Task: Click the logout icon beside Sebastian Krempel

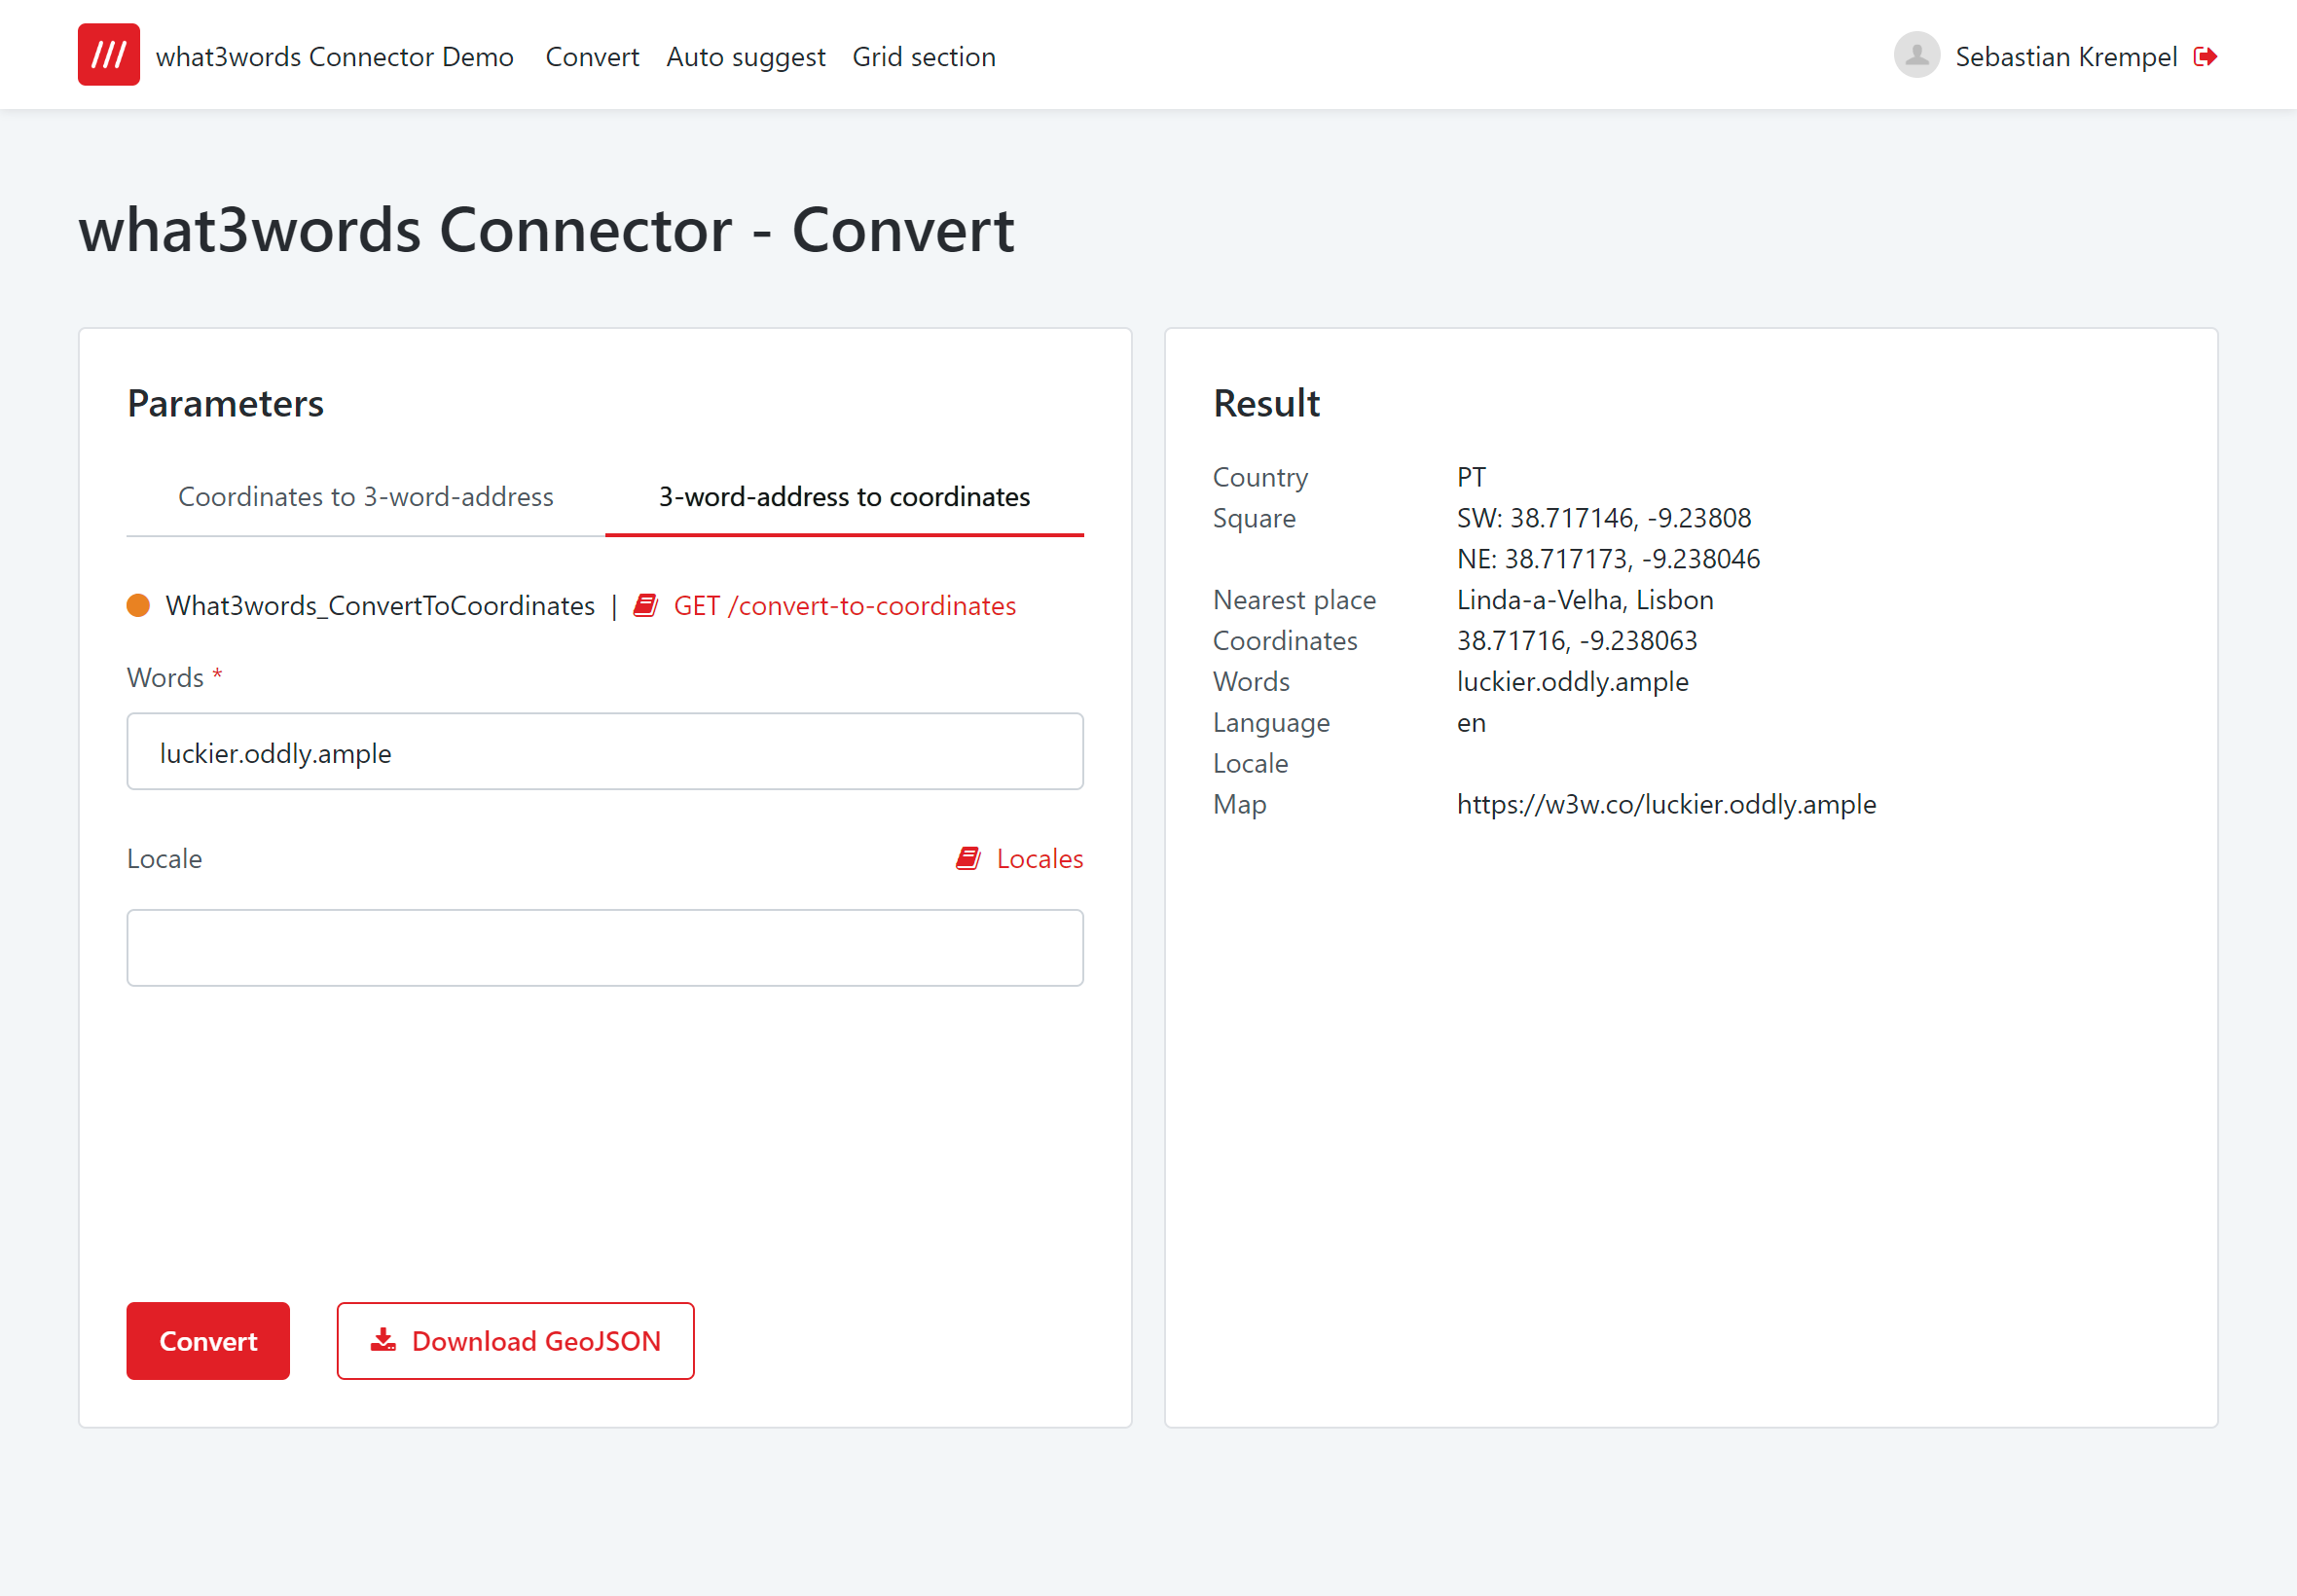Action: click(x=2205, y=57)
